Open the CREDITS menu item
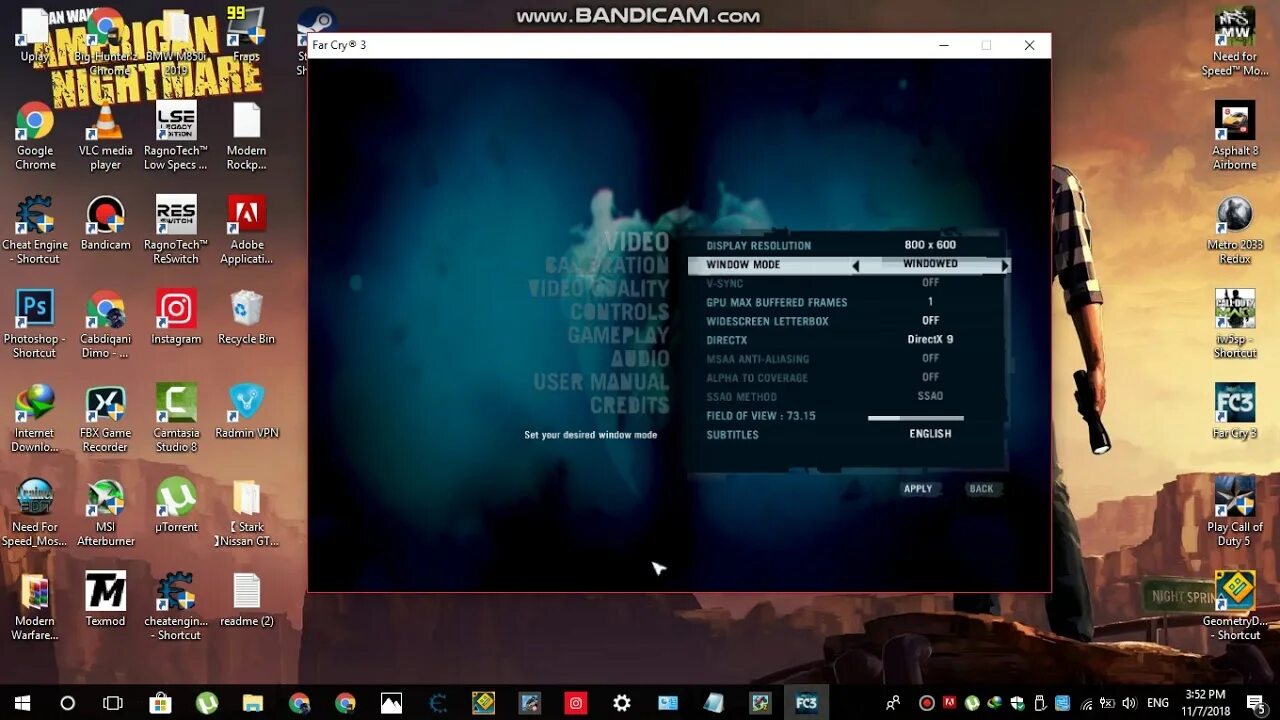The image size is (1280, 720). coord(630,405)
